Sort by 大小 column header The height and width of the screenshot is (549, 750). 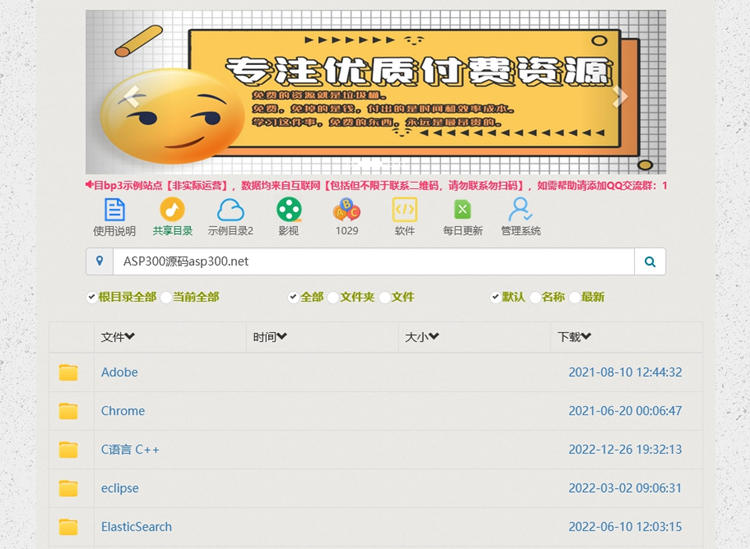click(422, 337)
